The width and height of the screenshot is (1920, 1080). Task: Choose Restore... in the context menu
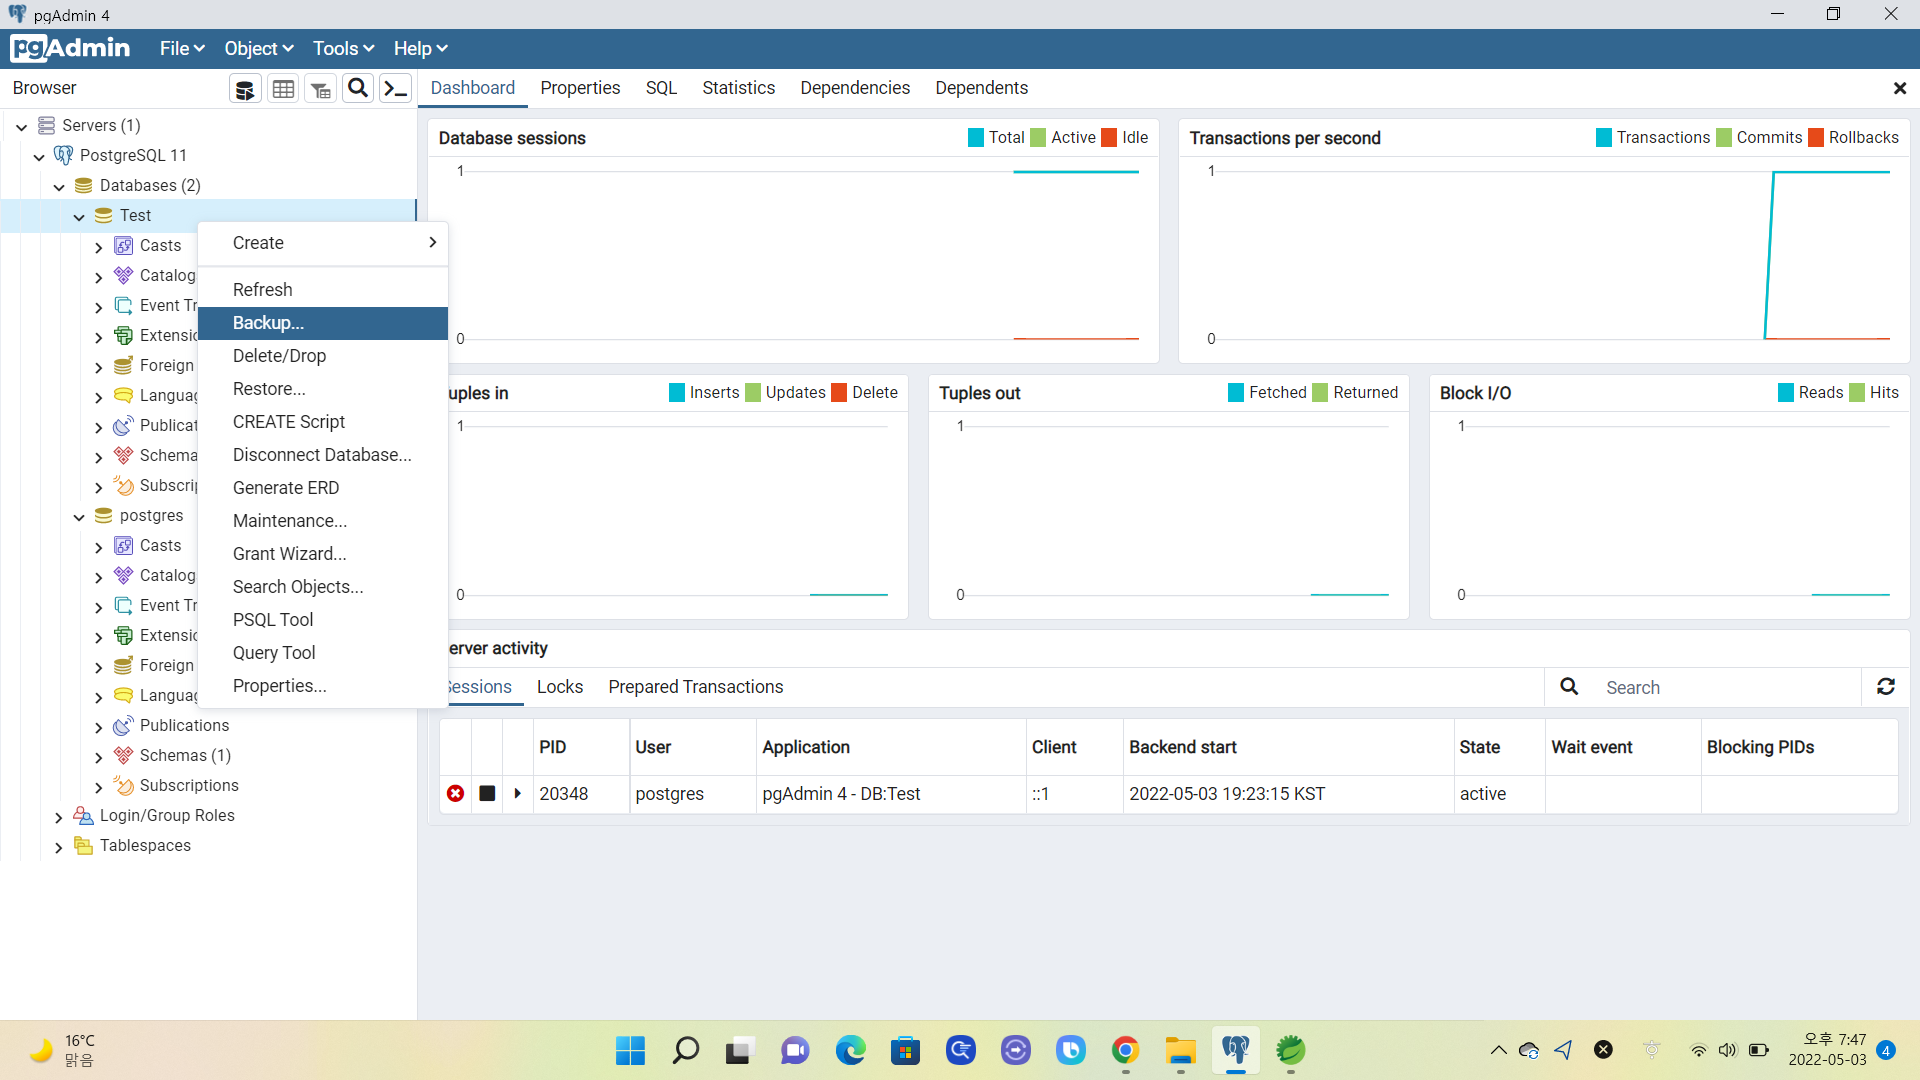(269, 389)
